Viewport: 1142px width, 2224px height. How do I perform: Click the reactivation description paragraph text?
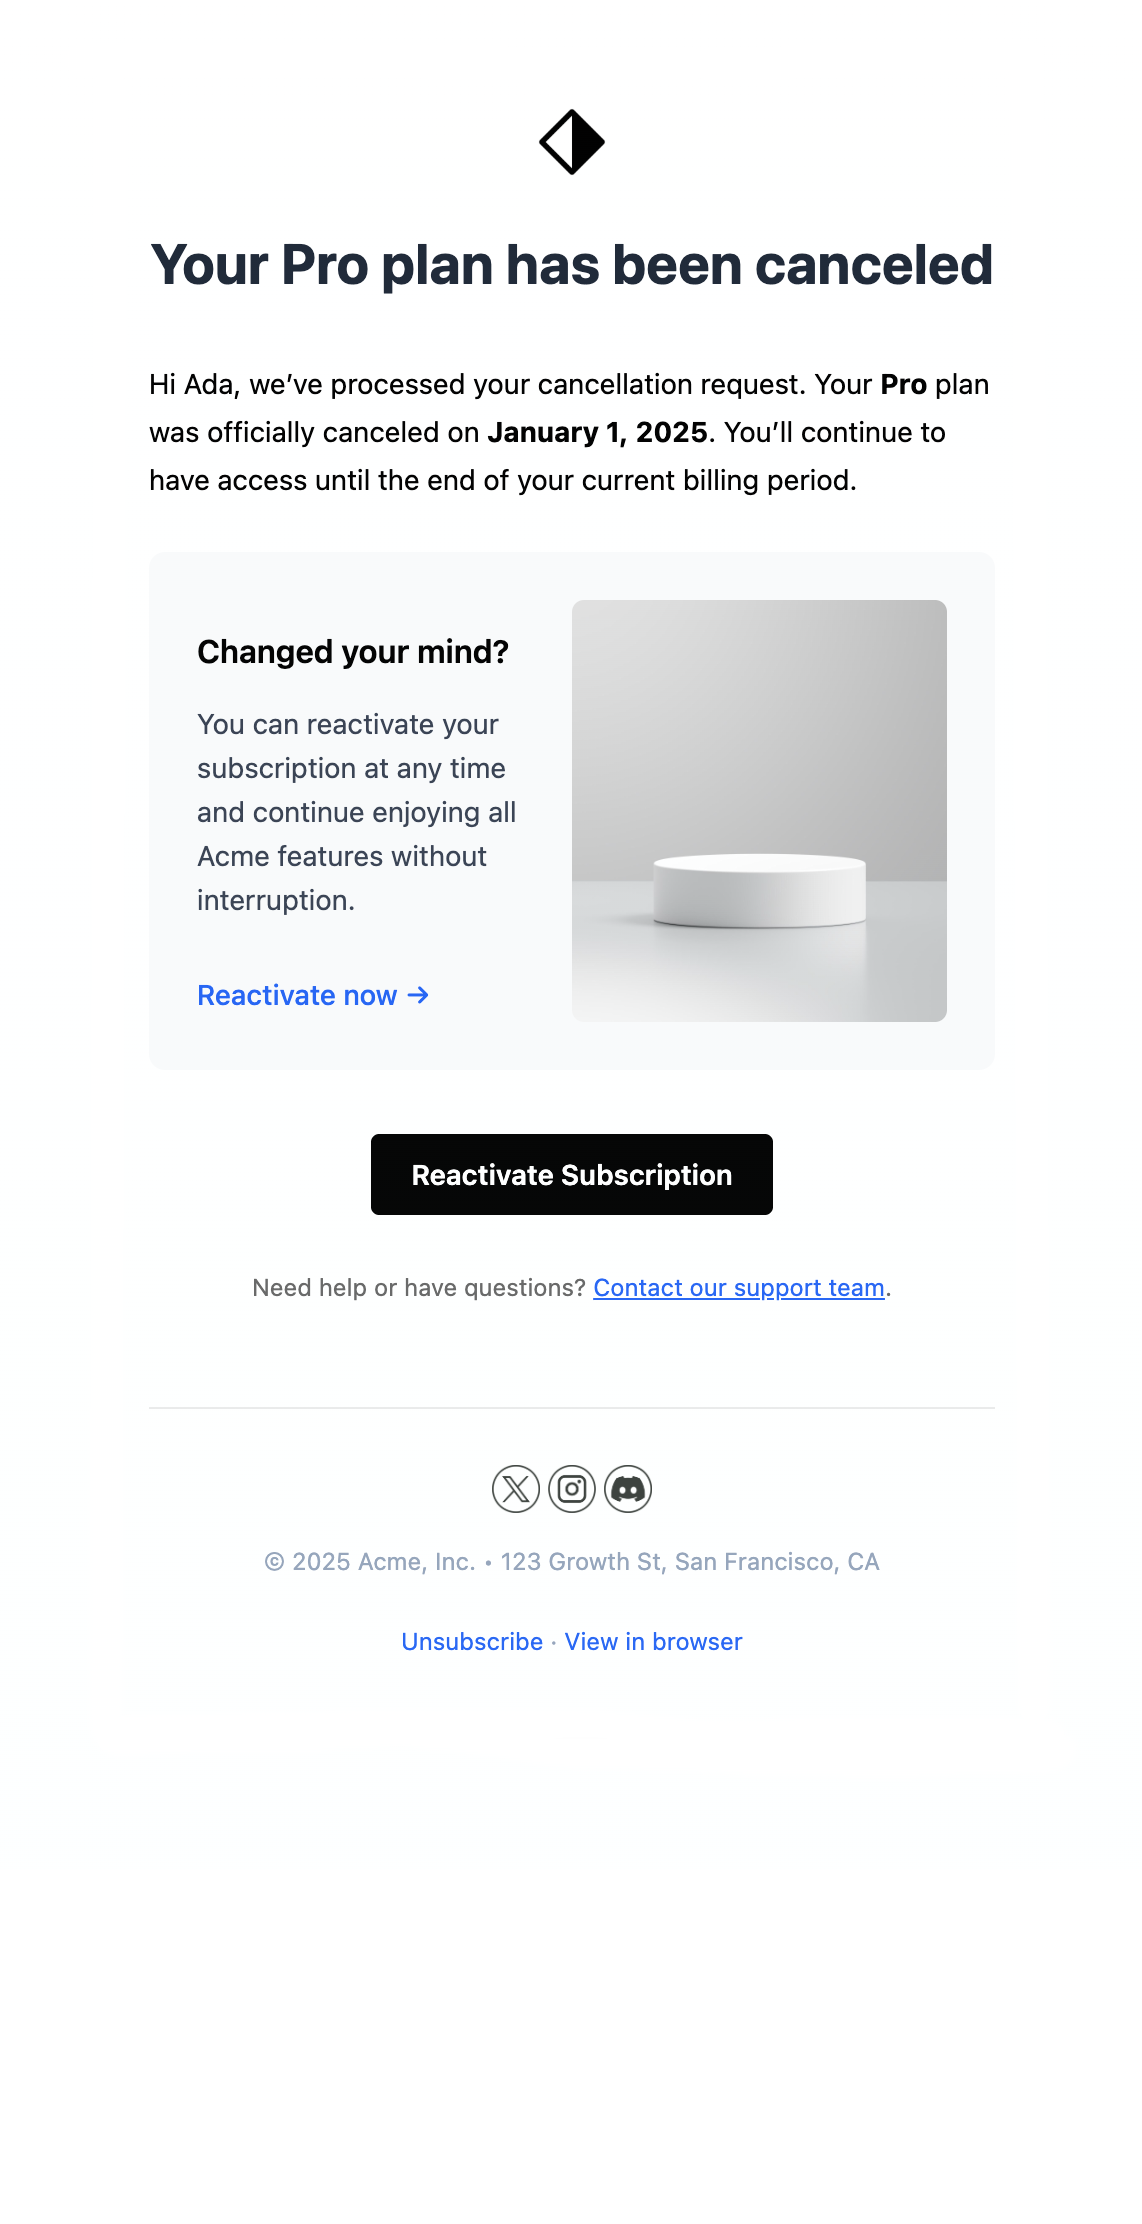click(x=357, y=812)
